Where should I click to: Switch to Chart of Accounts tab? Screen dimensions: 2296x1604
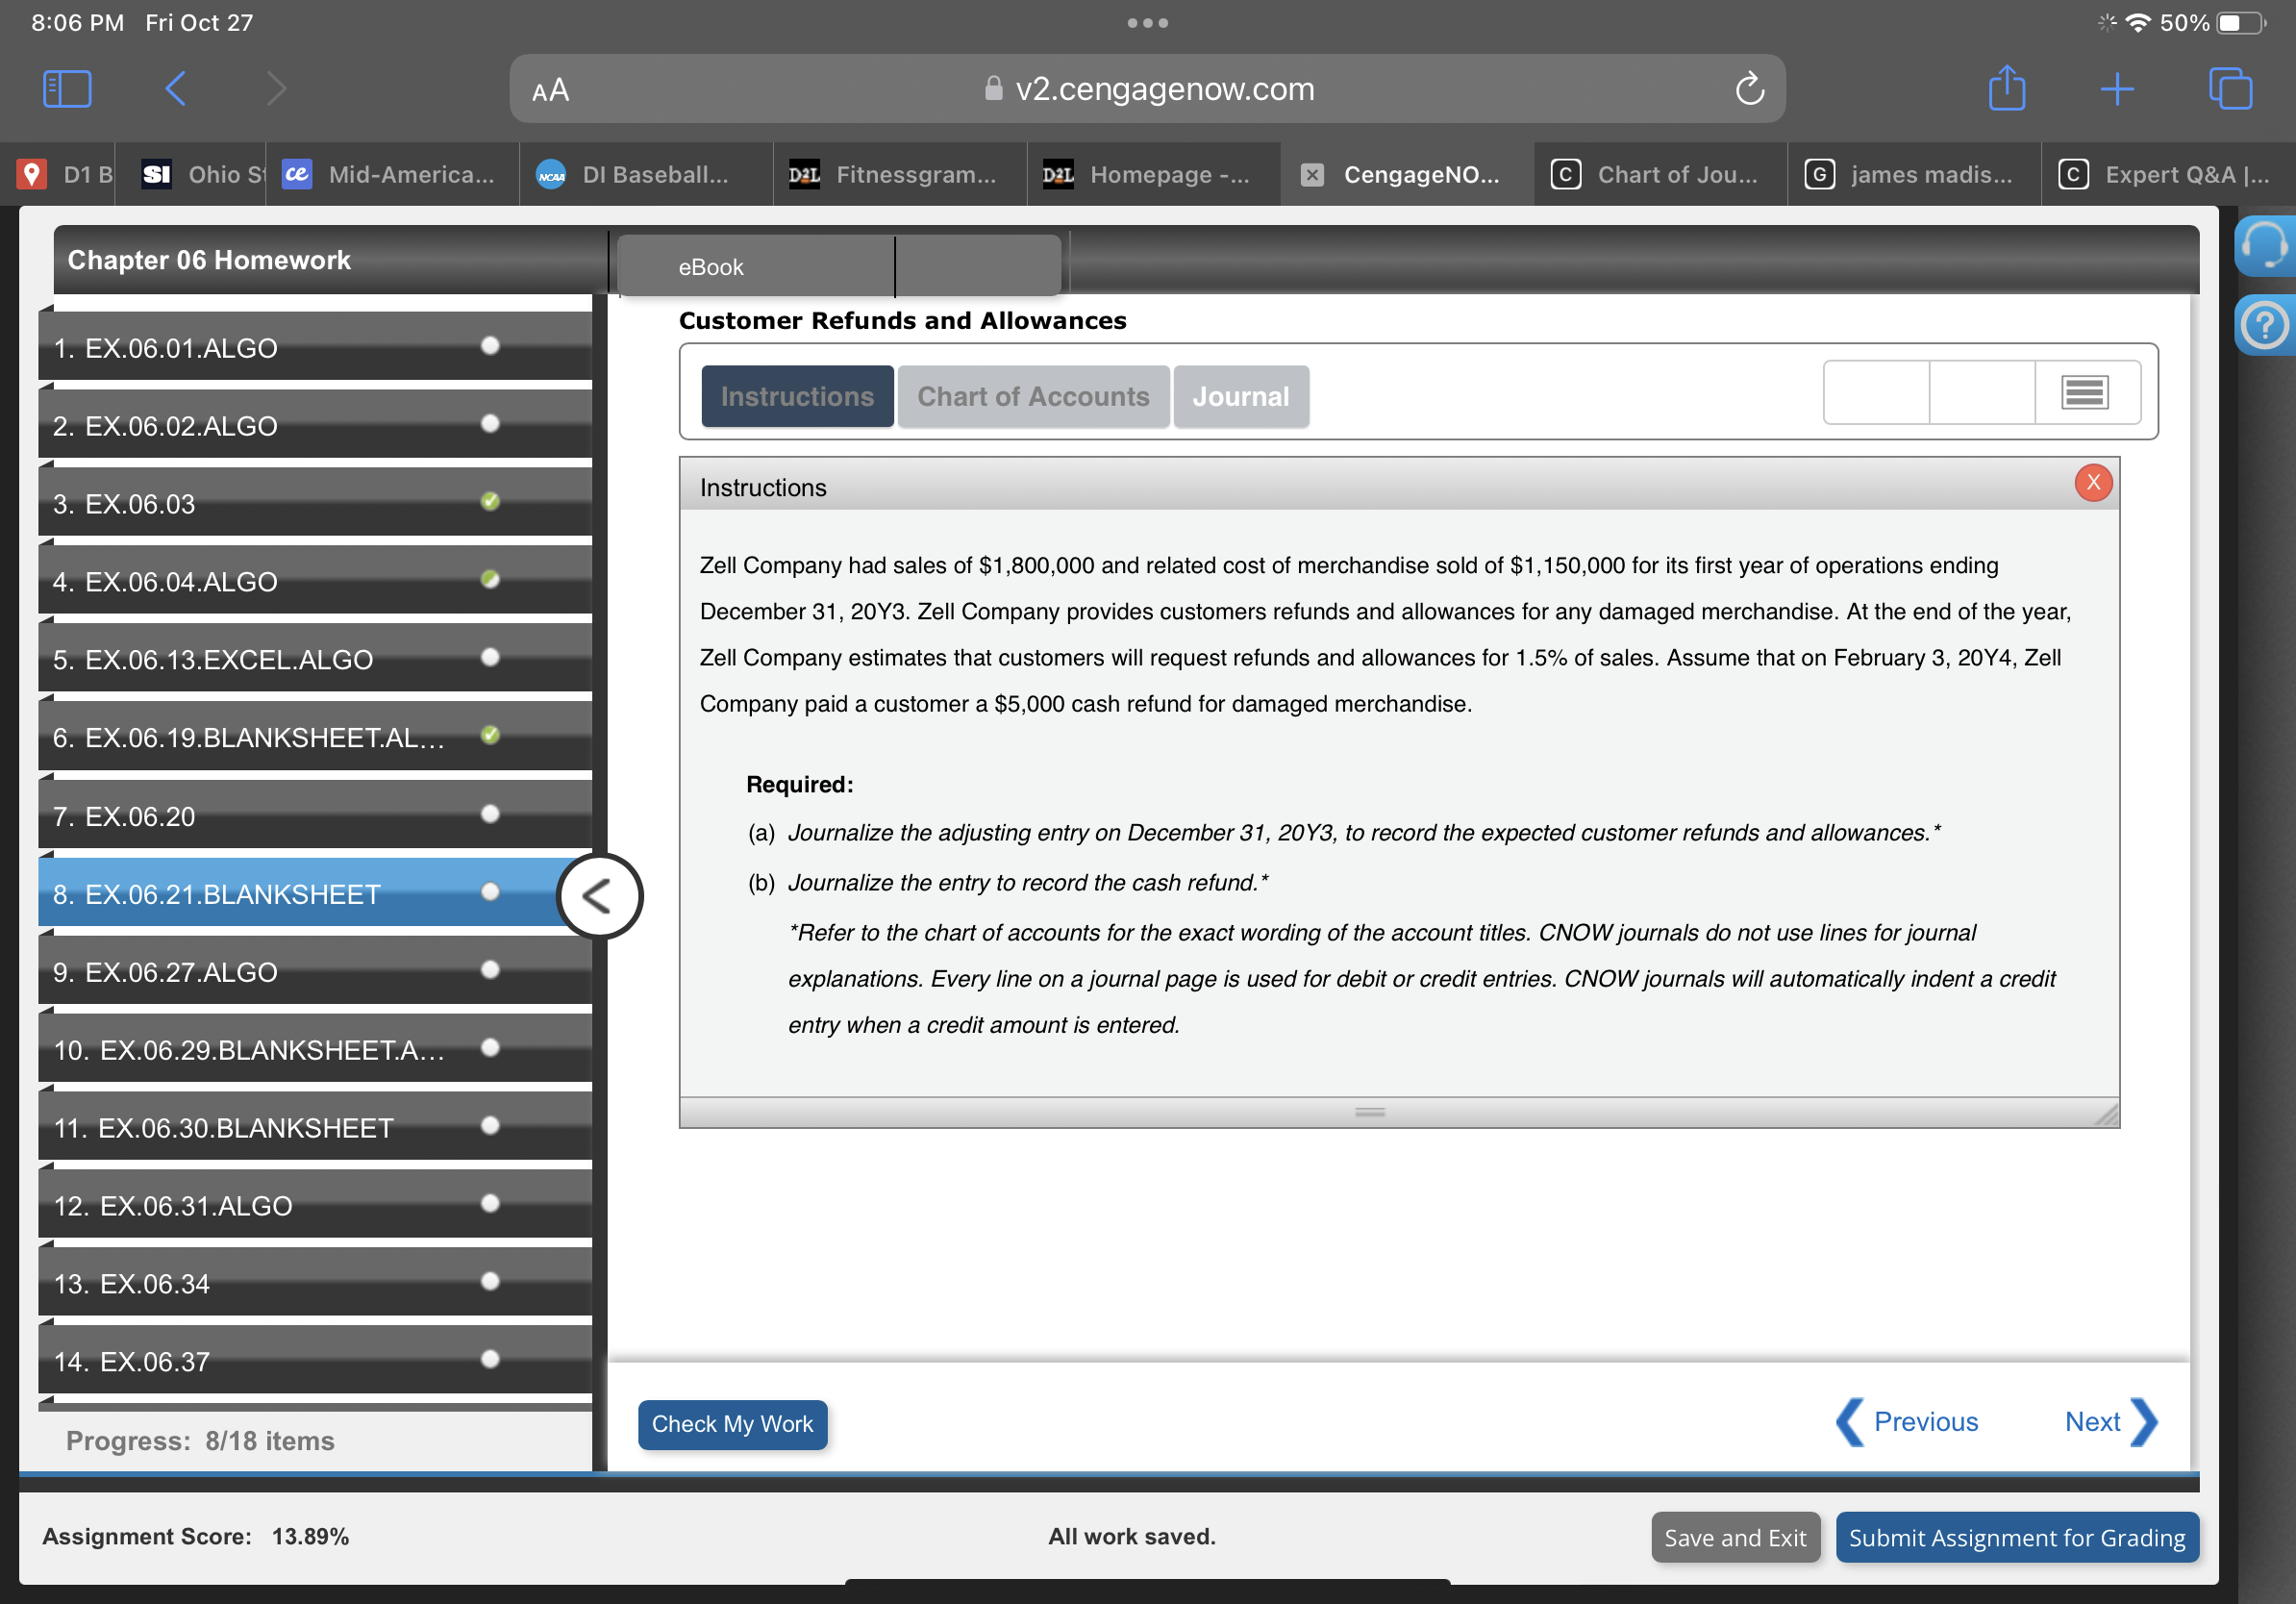click(x=1032, y=397)
